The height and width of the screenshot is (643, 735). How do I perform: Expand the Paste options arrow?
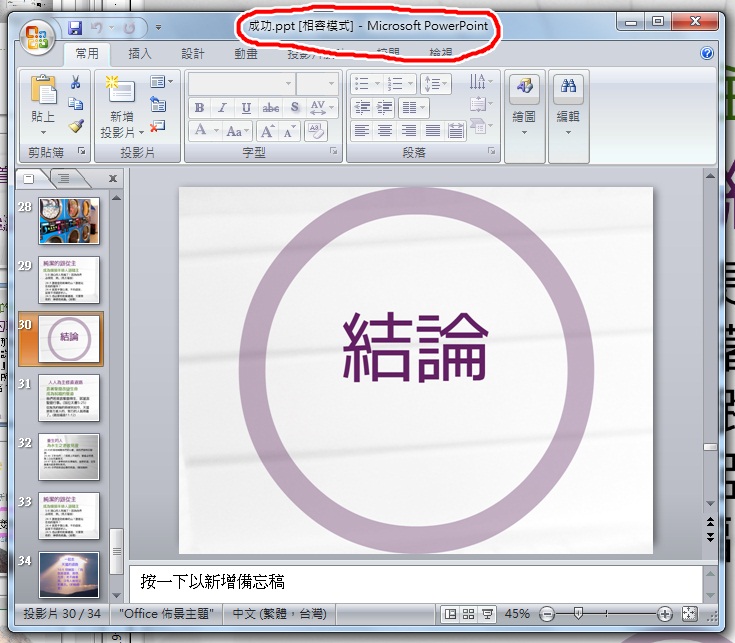[x=43, y=133]
